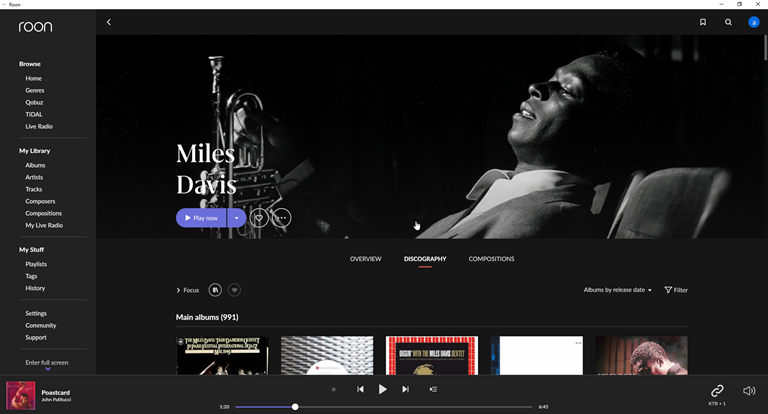The width and height of the screenshot is (768, 414).
Task: Click the track progress slider handle
Action: [295, 407]
